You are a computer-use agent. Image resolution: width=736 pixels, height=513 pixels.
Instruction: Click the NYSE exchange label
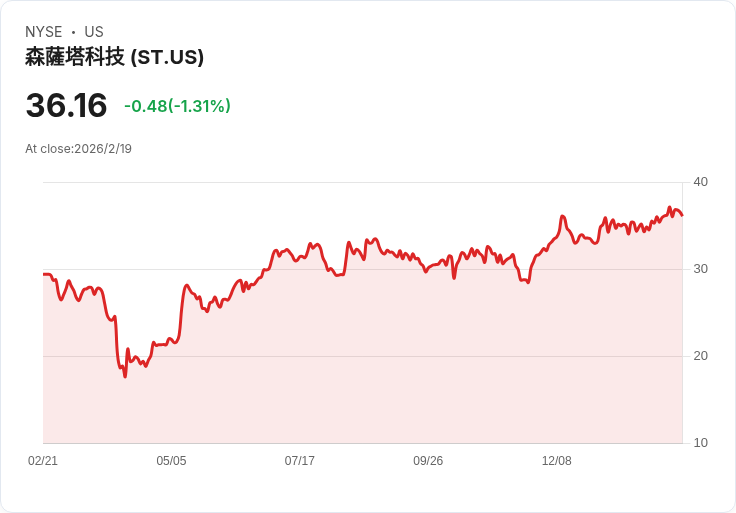[44, 32]
